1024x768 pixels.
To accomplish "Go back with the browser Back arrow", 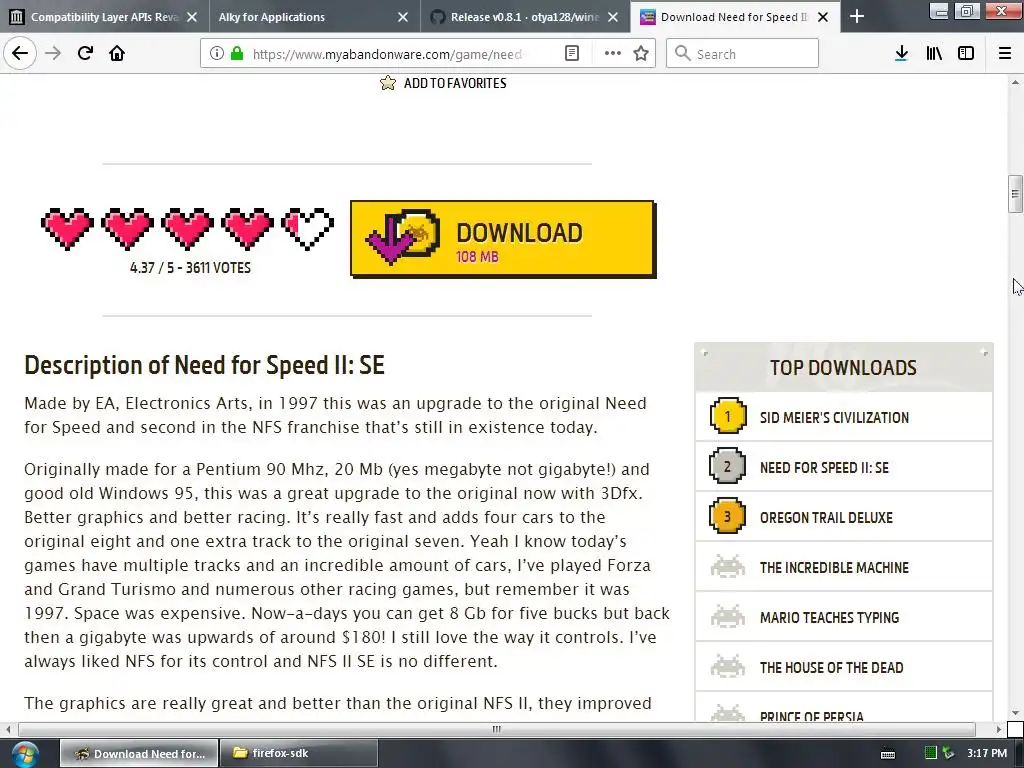I will tap(20, 53).
